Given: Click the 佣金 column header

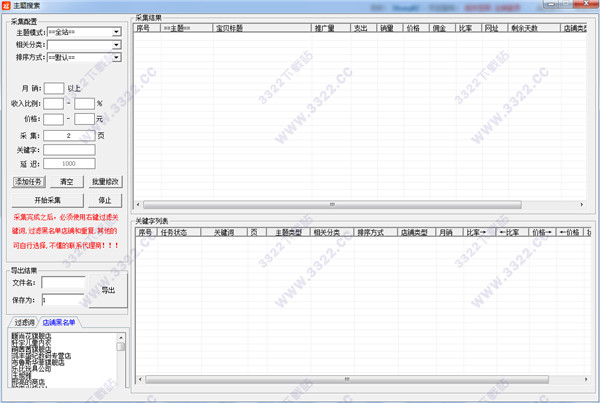Looking at the screenshot, I should pos(442,28).
